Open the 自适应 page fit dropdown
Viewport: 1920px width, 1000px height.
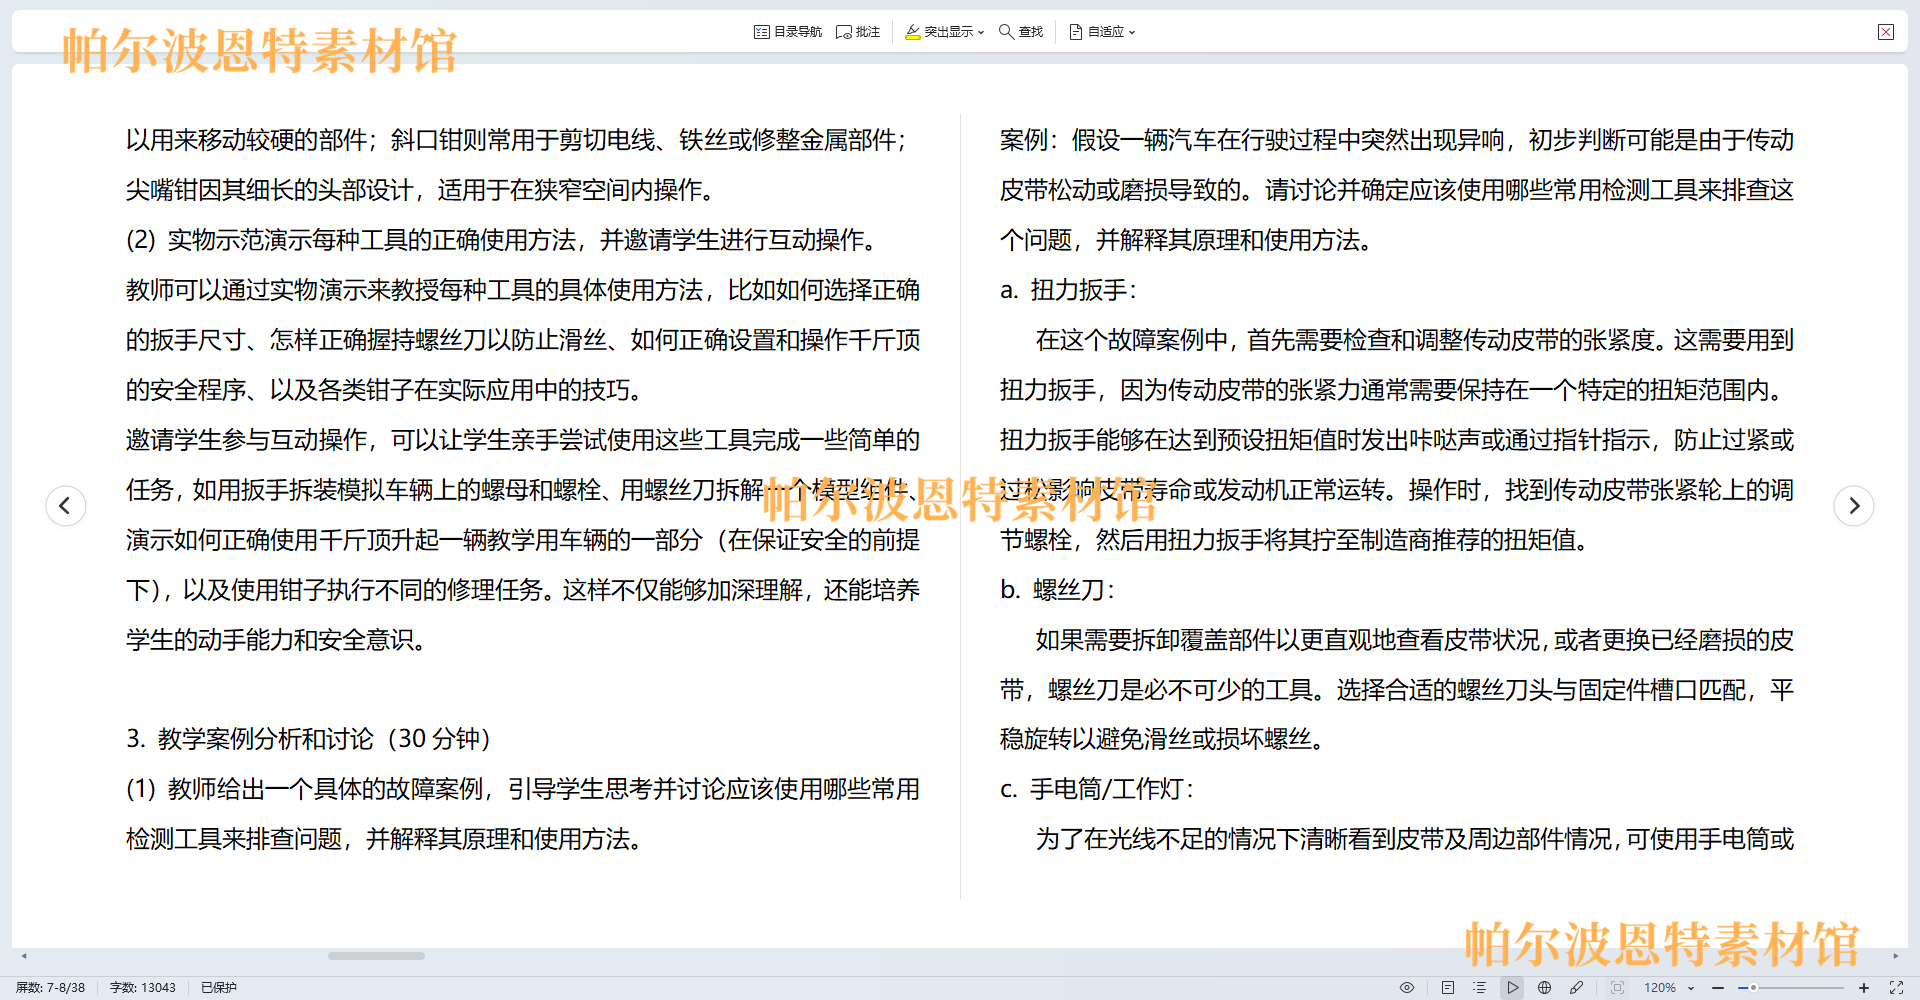[1102, 32]
